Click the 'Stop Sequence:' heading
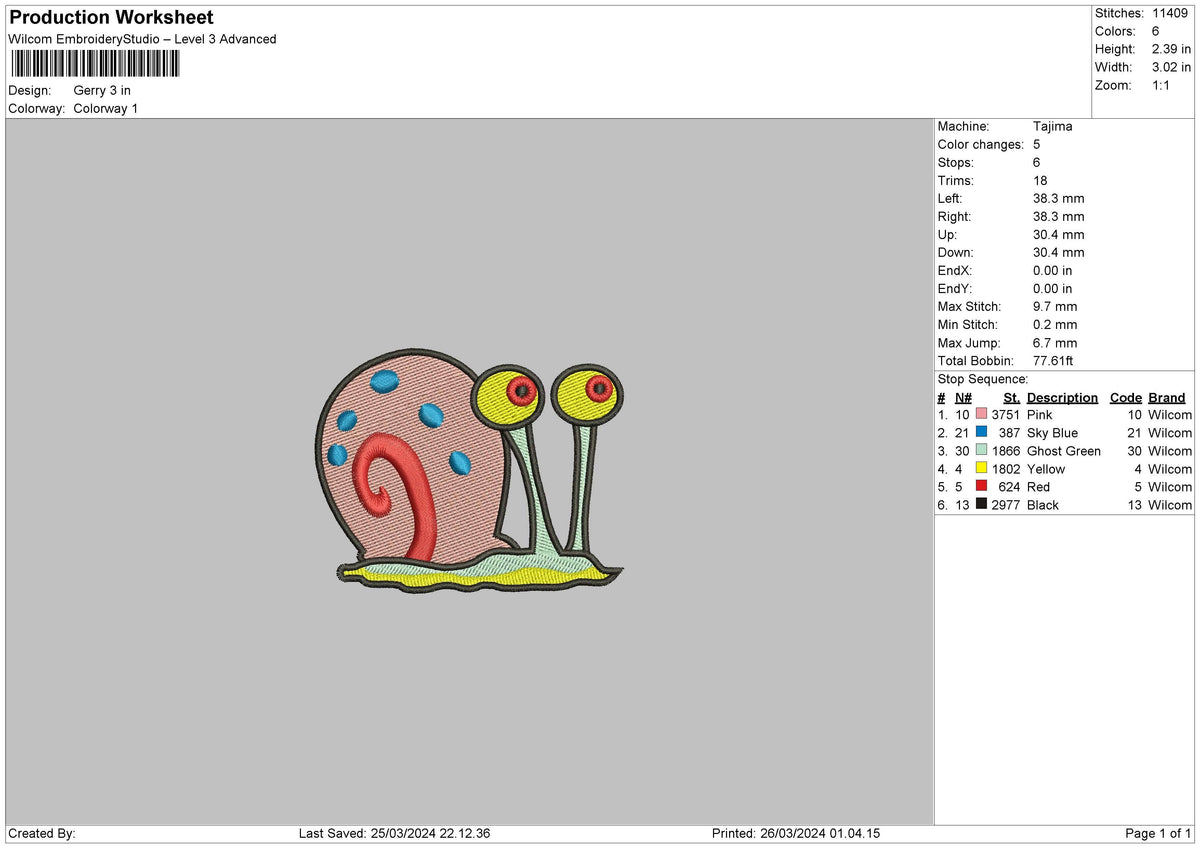Screen dimensions: 1200x848 click(983, 379)
